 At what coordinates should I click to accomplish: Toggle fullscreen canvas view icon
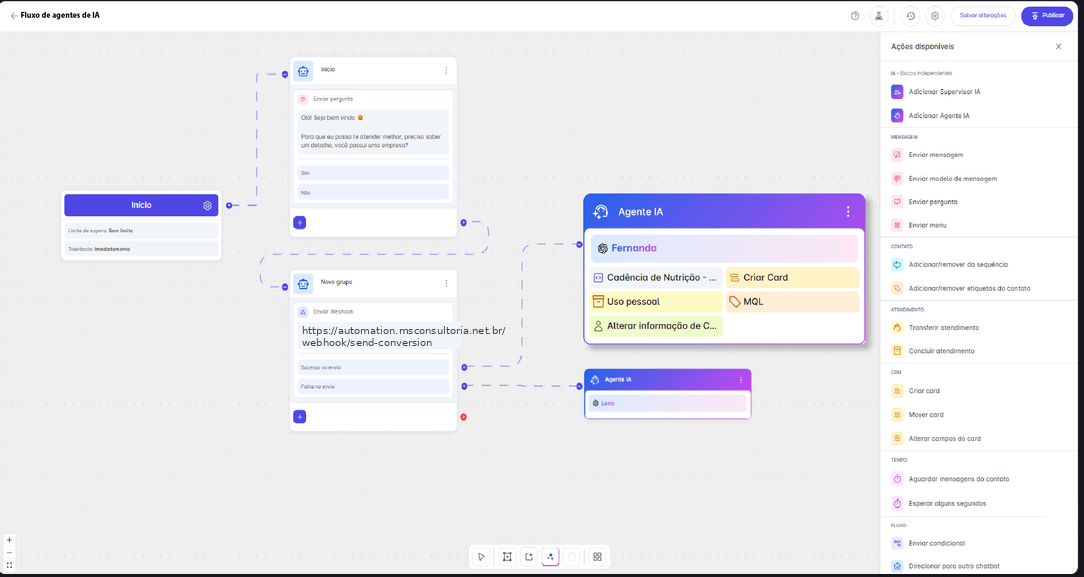pyautogui.click(x=9, y=565)
